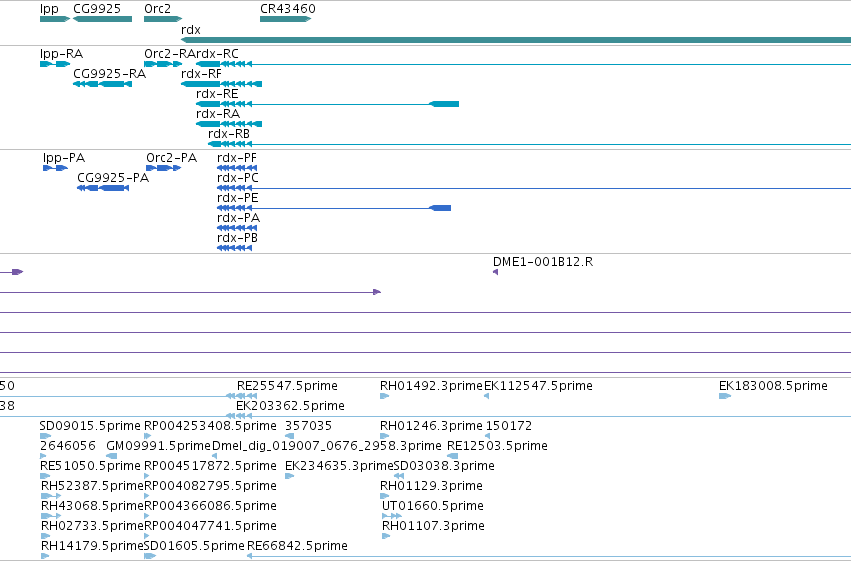Click the RH43068.5prime EST label
This screenshot has width=851, height=561.
click(92, 506)
